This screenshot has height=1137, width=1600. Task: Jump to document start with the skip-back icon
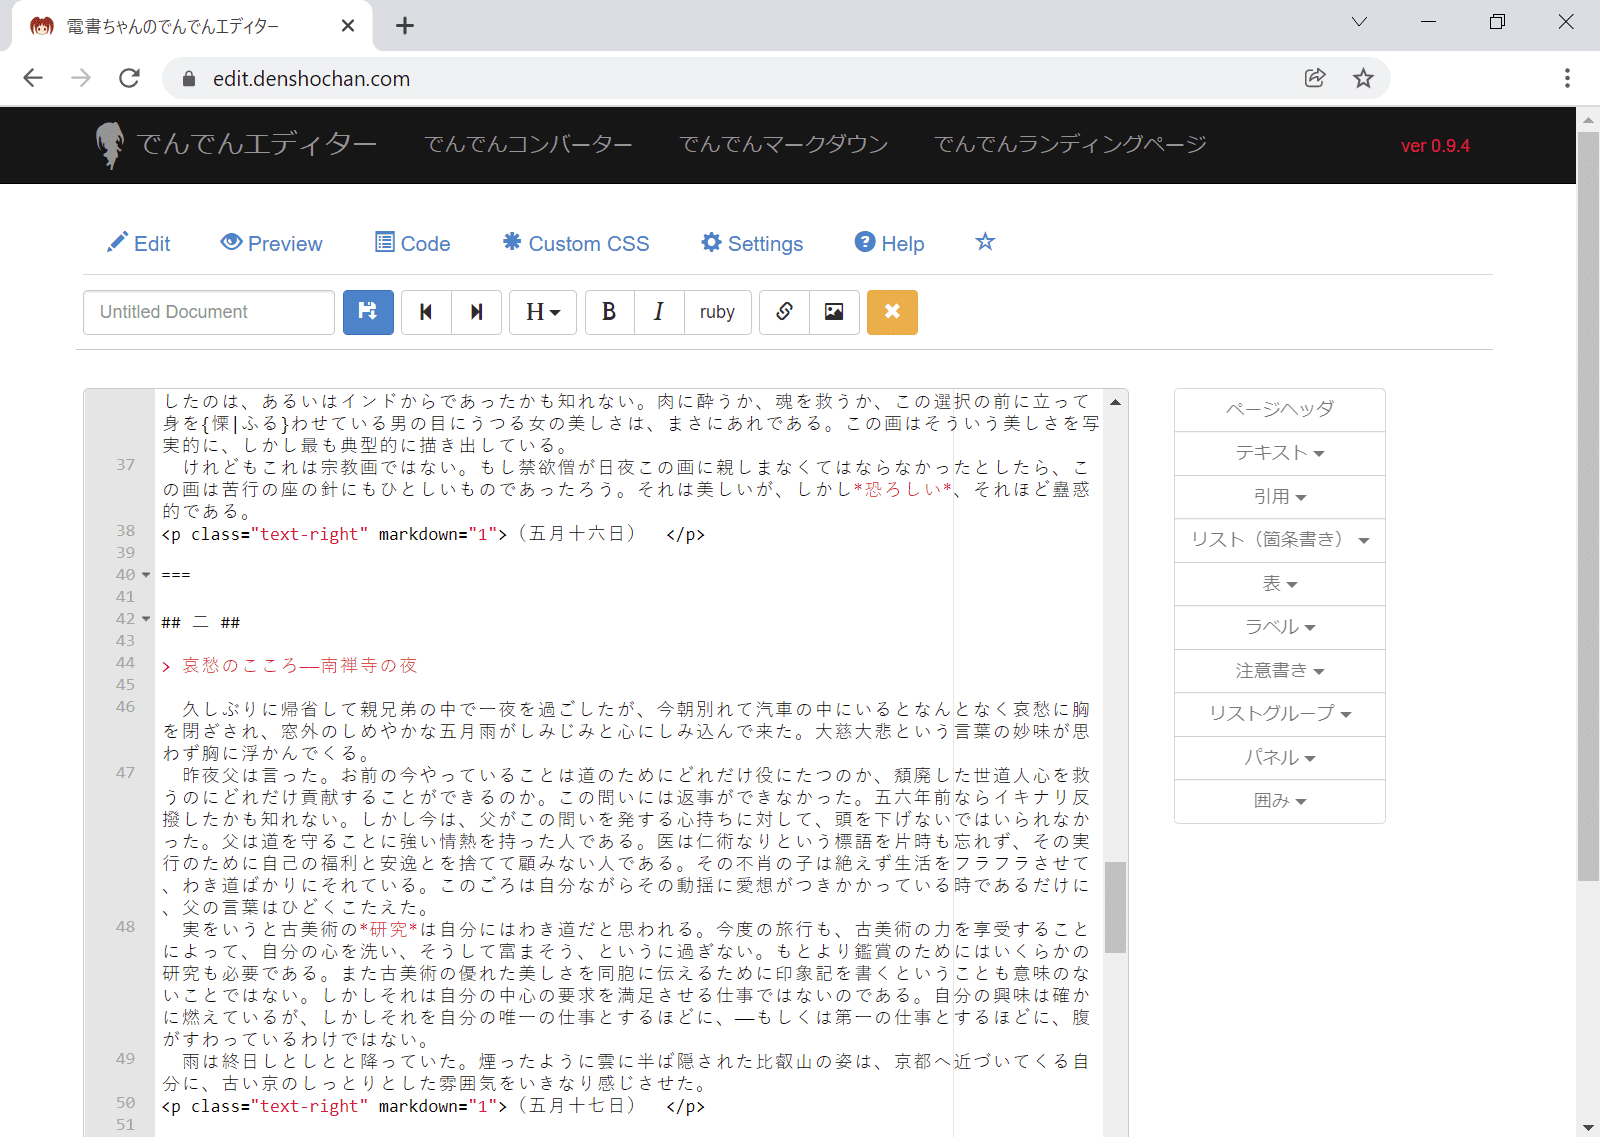(x=426, y=312)
